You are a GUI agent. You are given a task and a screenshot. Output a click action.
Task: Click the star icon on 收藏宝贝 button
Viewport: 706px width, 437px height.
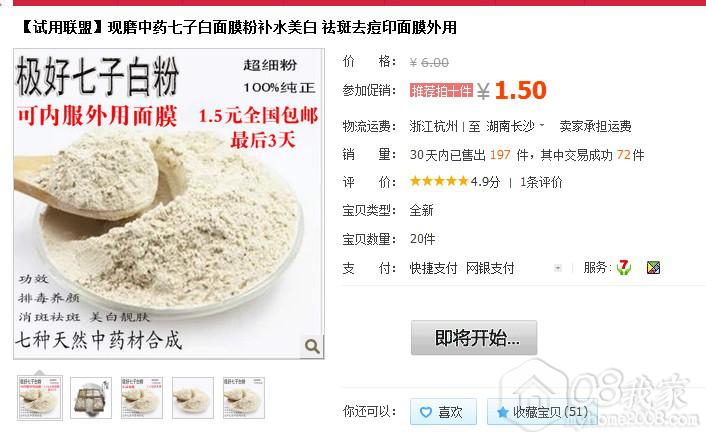coord(502,412)
